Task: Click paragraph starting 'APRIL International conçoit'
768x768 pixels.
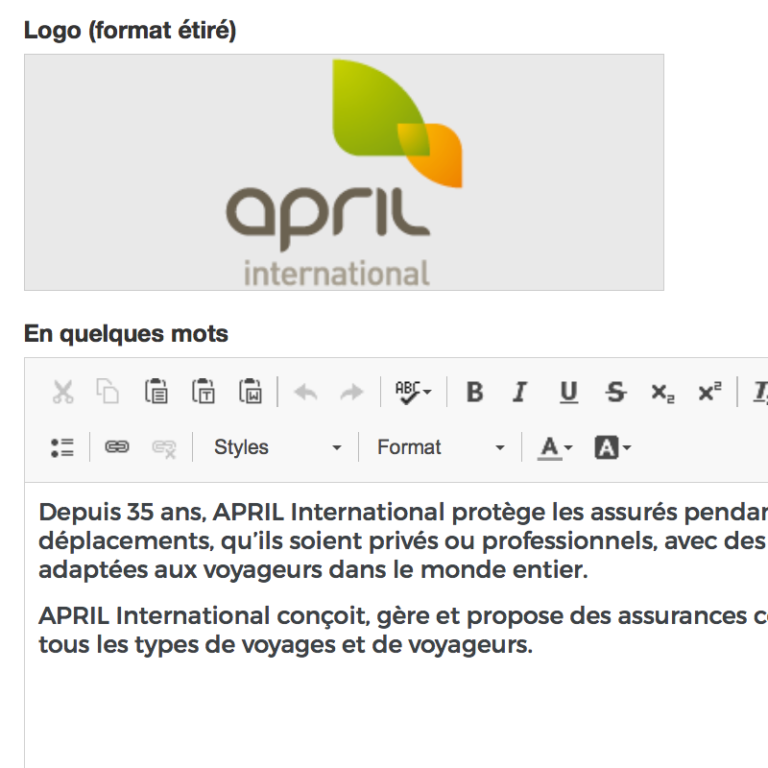Action: [x=403, y=630]
